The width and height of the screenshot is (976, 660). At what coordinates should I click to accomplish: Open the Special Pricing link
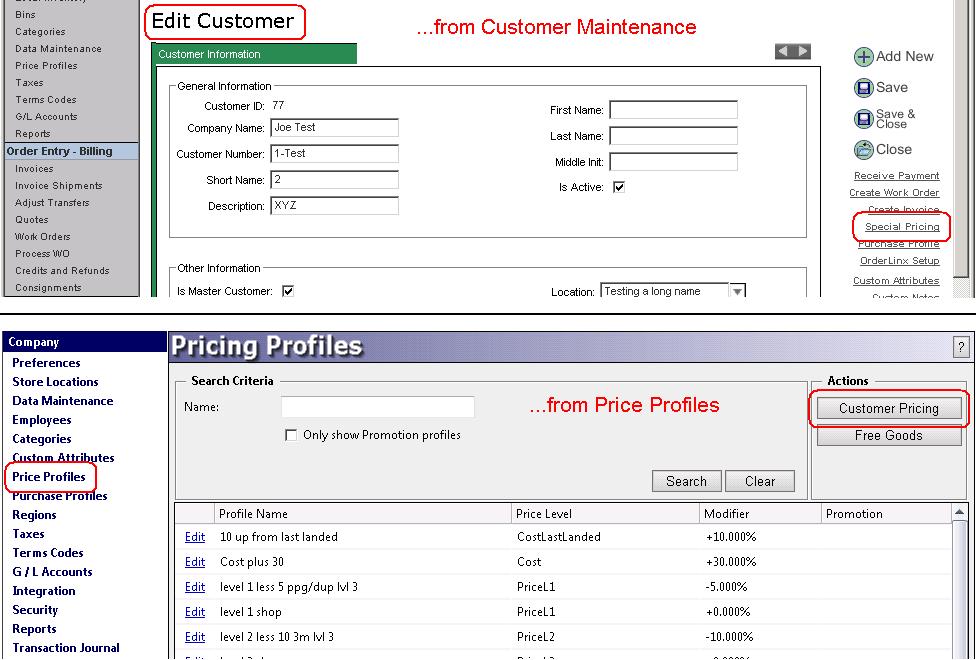click(902, 227)
